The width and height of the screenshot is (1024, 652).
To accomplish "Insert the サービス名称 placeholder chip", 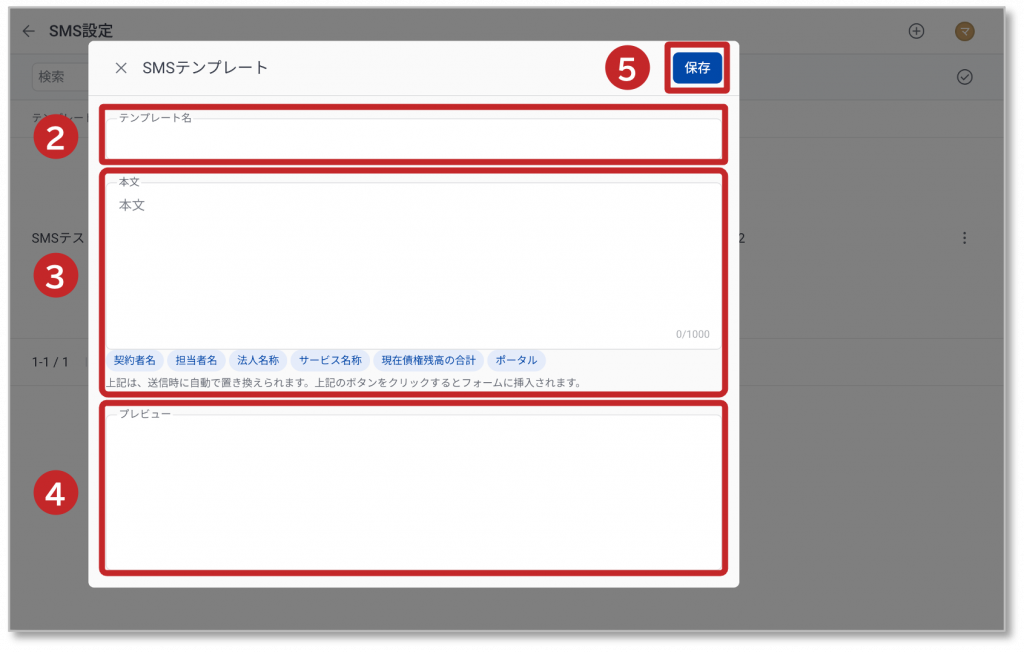I will (331, 360).
